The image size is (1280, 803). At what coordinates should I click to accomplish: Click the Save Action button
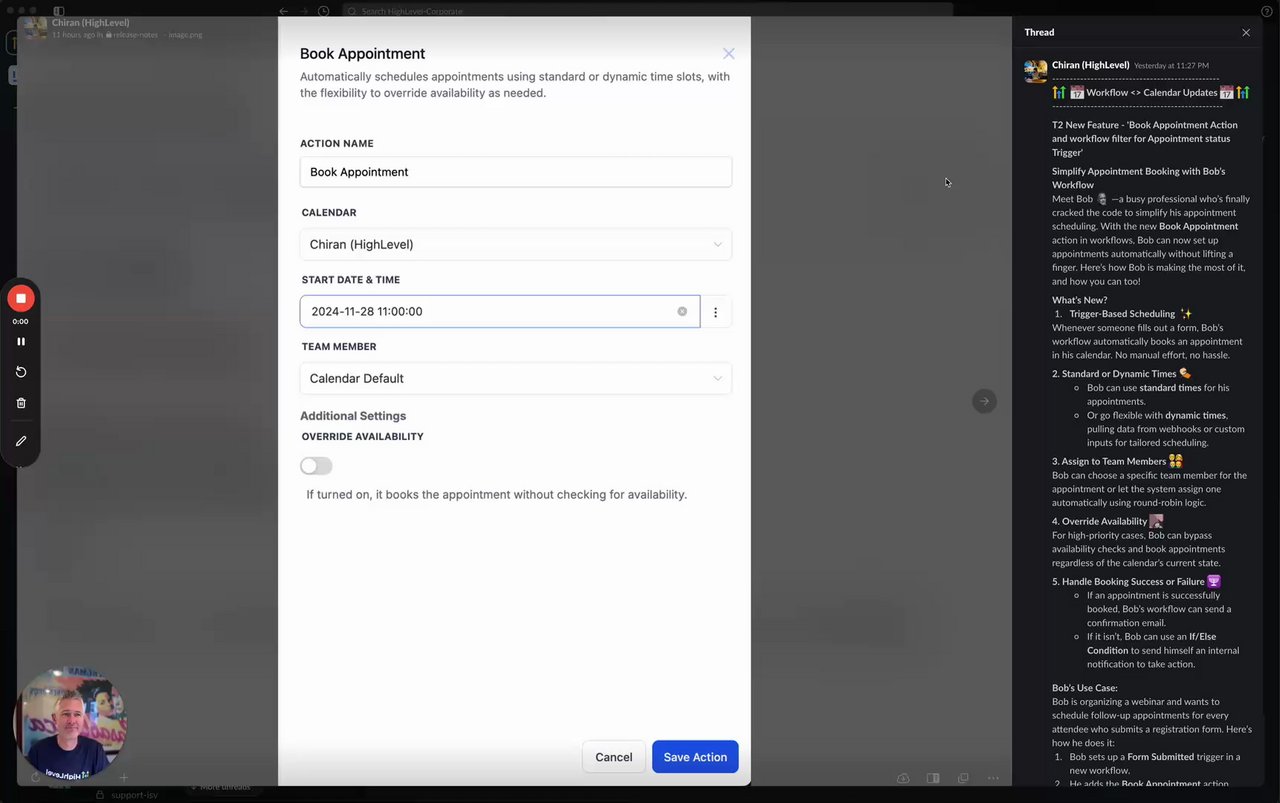[x=695, y=757]
